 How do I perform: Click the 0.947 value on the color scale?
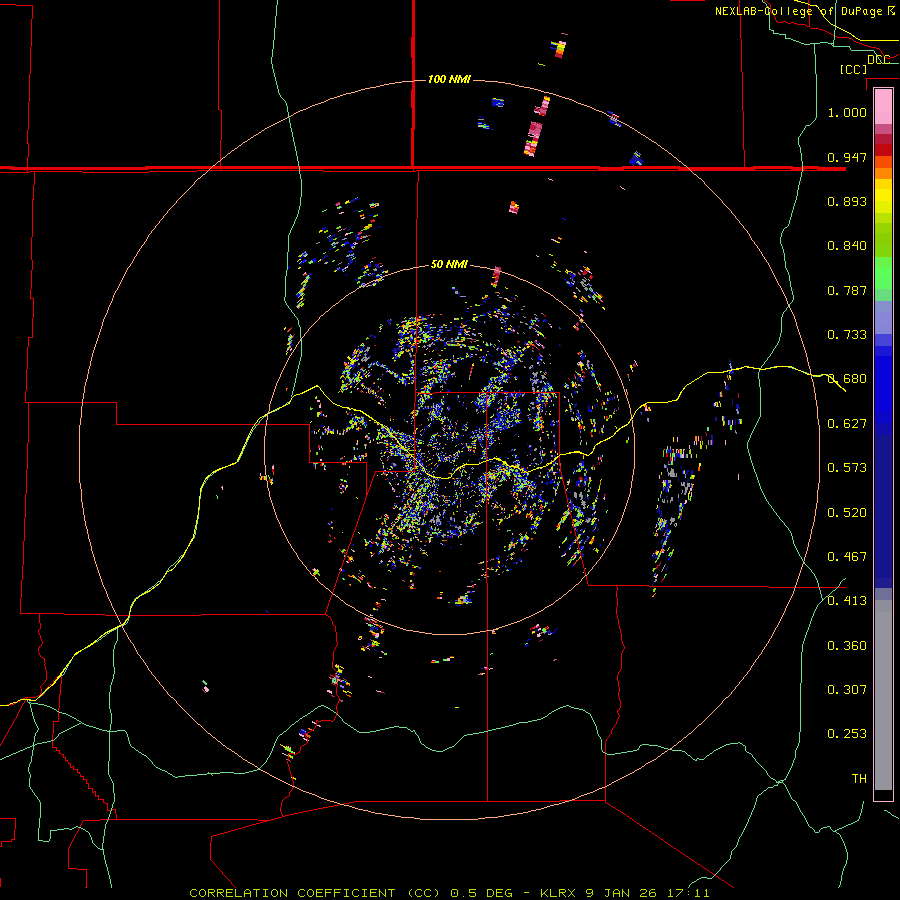click(x=847, y=157)
